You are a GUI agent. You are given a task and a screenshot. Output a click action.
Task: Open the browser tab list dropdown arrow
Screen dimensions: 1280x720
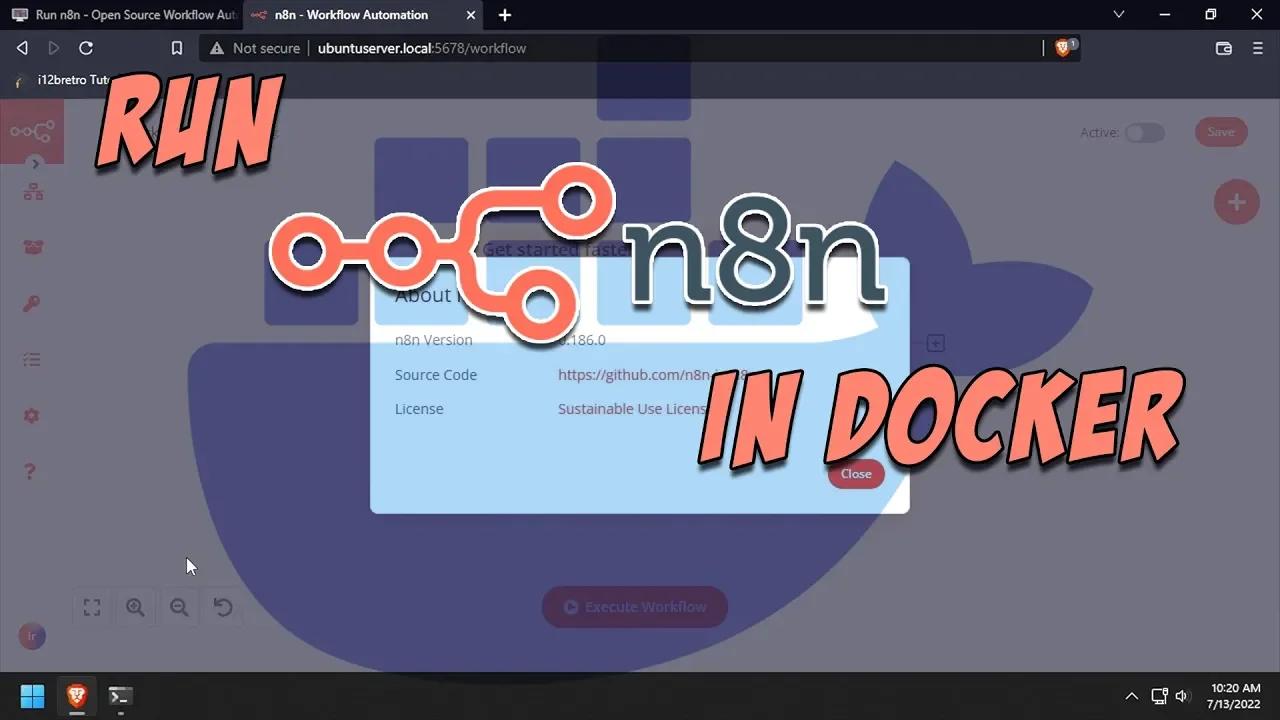[1118, 14]
